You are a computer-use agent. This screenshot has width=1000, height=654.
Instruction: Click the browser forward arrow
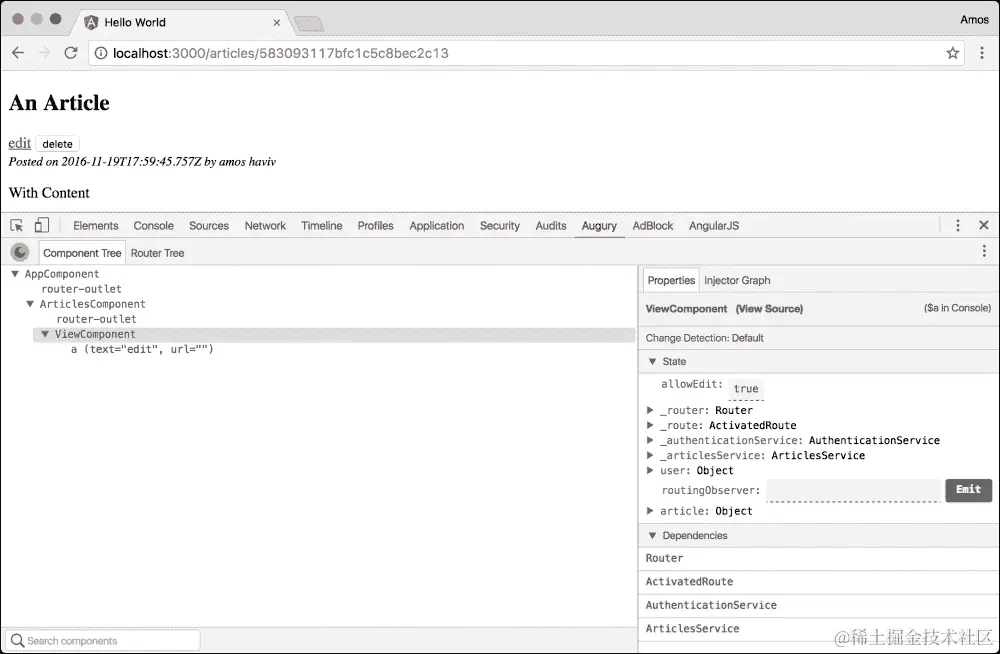click(x=44, y=53)
